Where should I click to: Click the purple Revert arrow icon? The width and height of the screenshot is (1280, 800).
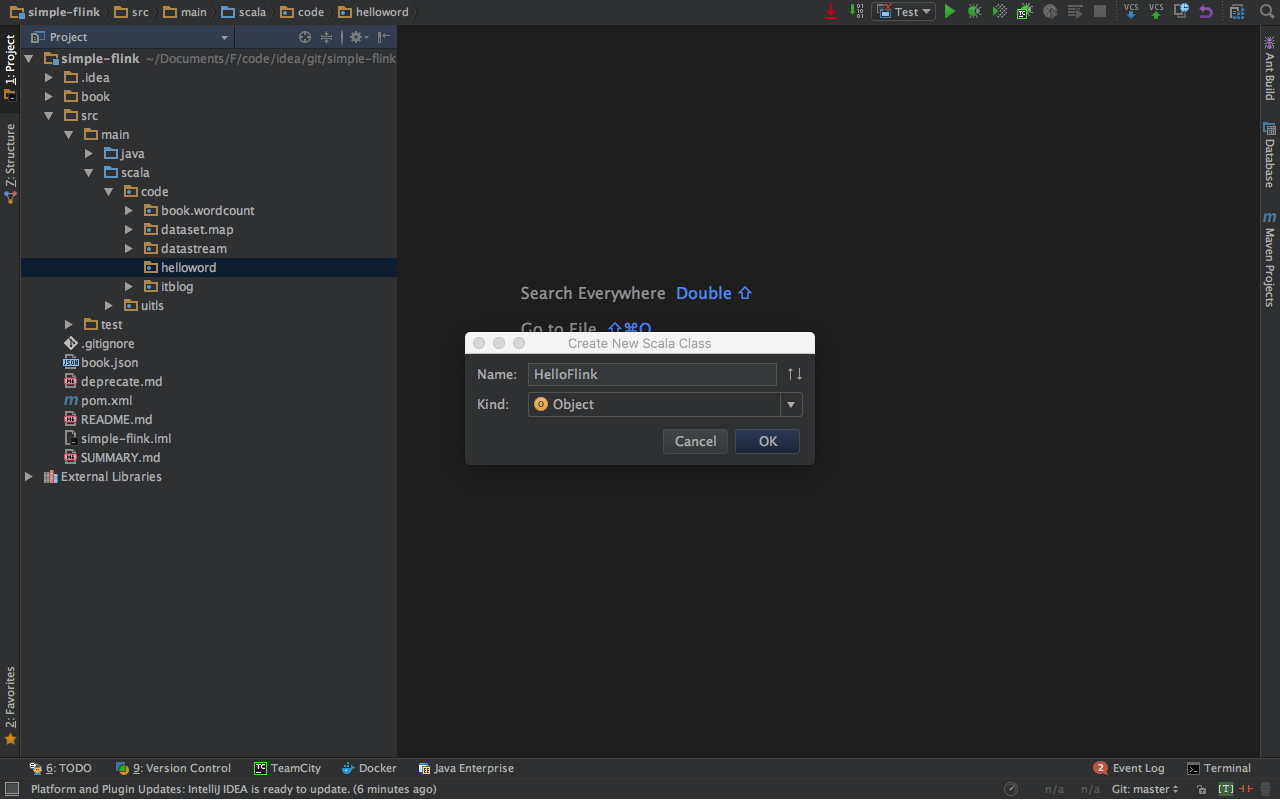pyautogui.click(x=1206, y=12)
